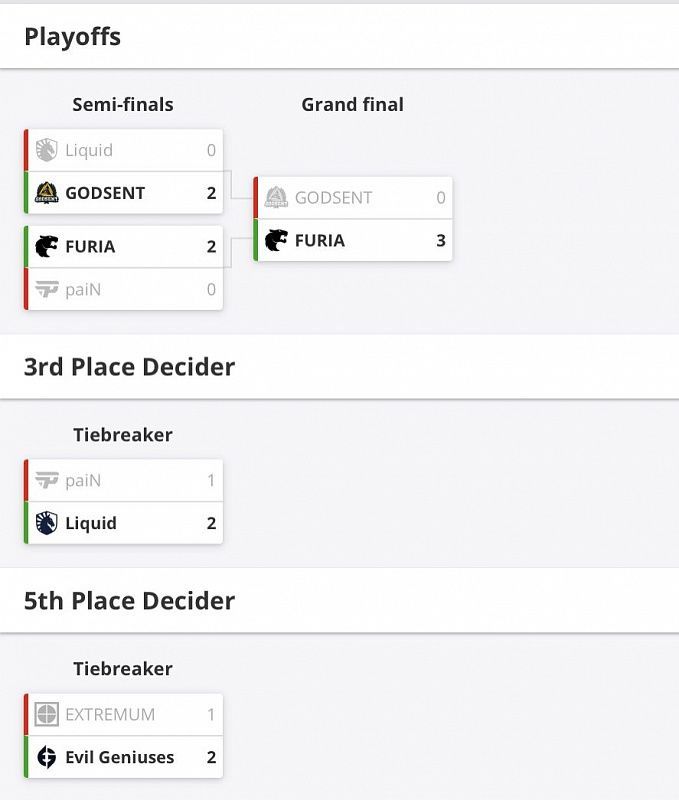The height and width of the screenshot is (800, 679).
Task: Click the Playoffs section header
Action: 72,37
